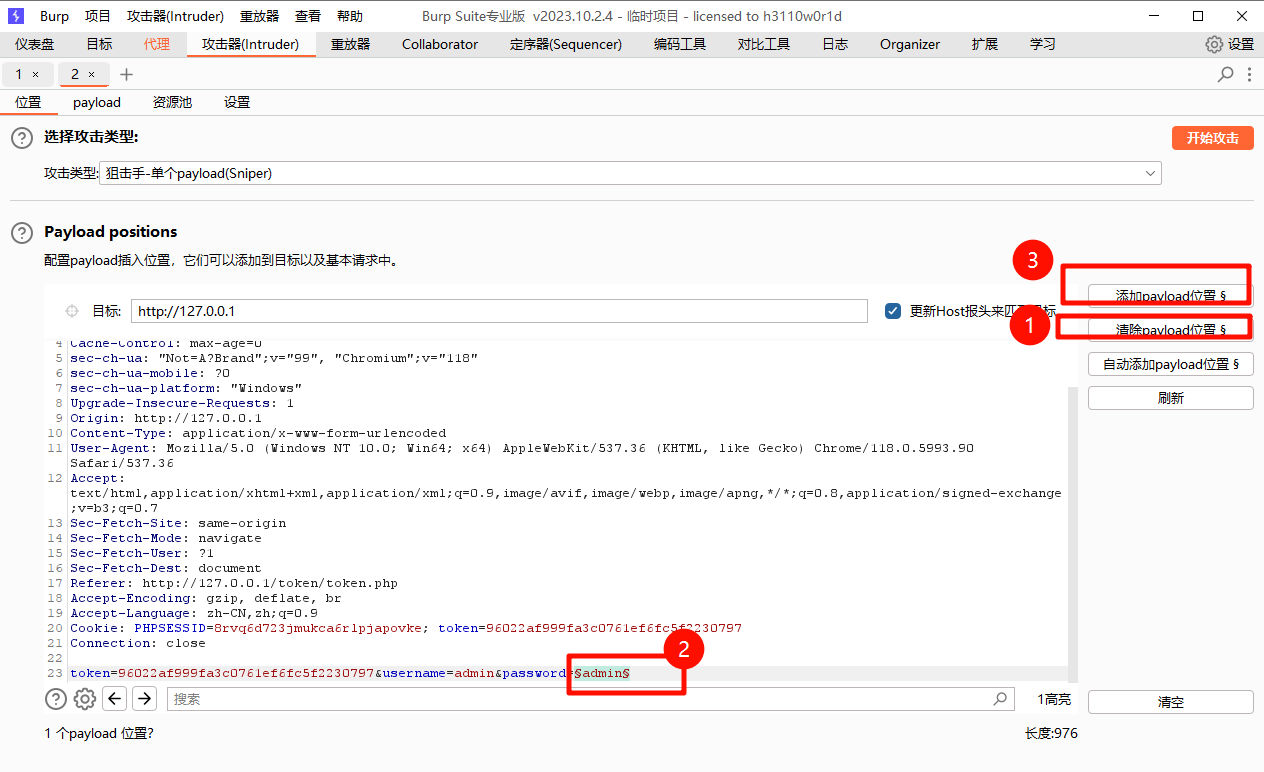The width and height of the screenshot is (1264, 772).
Task: Switch to the 代理 tab
Action: pyautogui.click(x=157, y=44)
